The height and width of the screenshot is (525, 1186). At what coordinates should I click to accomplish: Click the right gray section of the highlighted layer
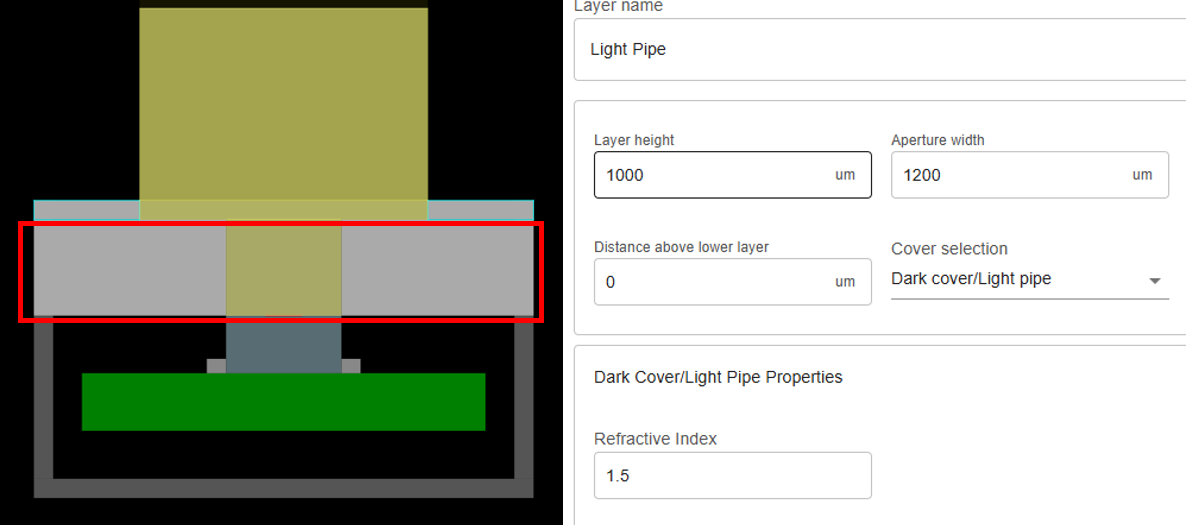[437, 270]
